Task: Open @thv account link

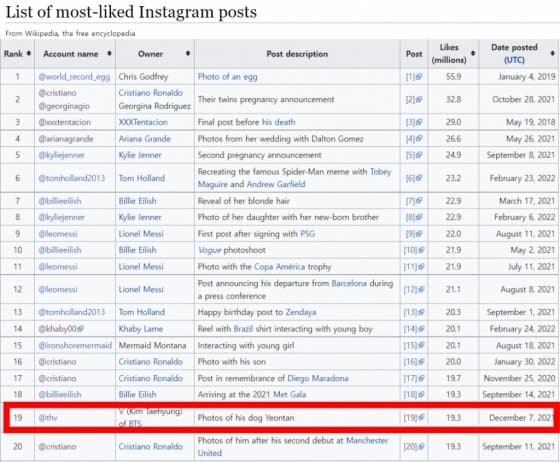Action: click(x=48, y=417)
